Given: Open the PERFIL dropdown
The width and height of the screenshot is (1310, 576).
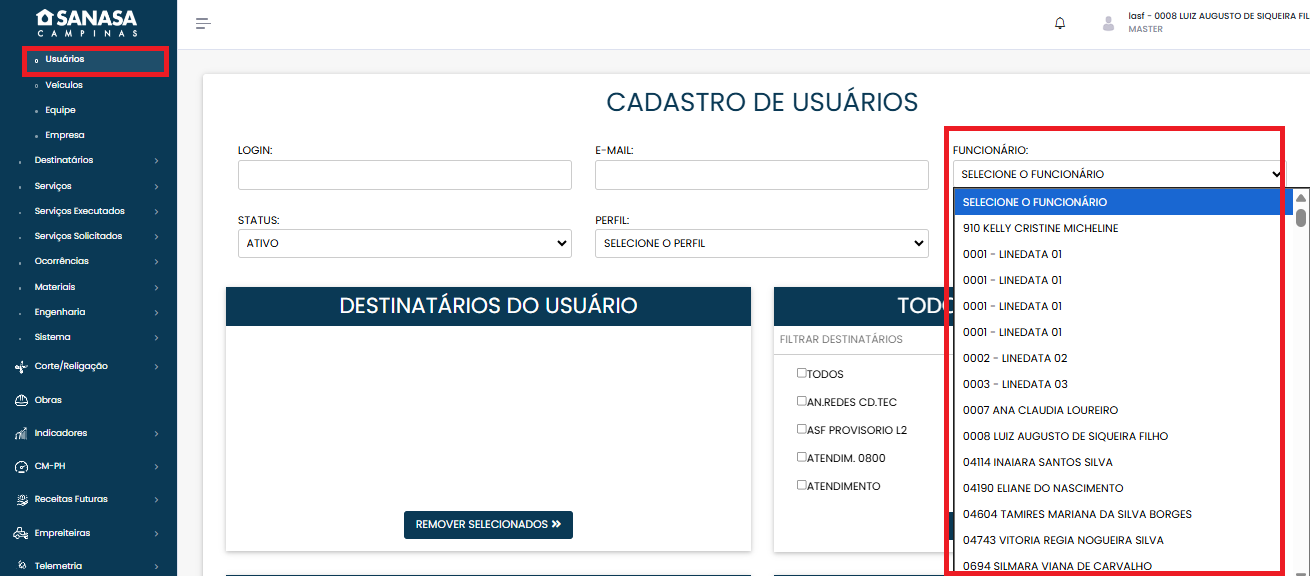Looking at the screenshot, I should coord(761,244).
